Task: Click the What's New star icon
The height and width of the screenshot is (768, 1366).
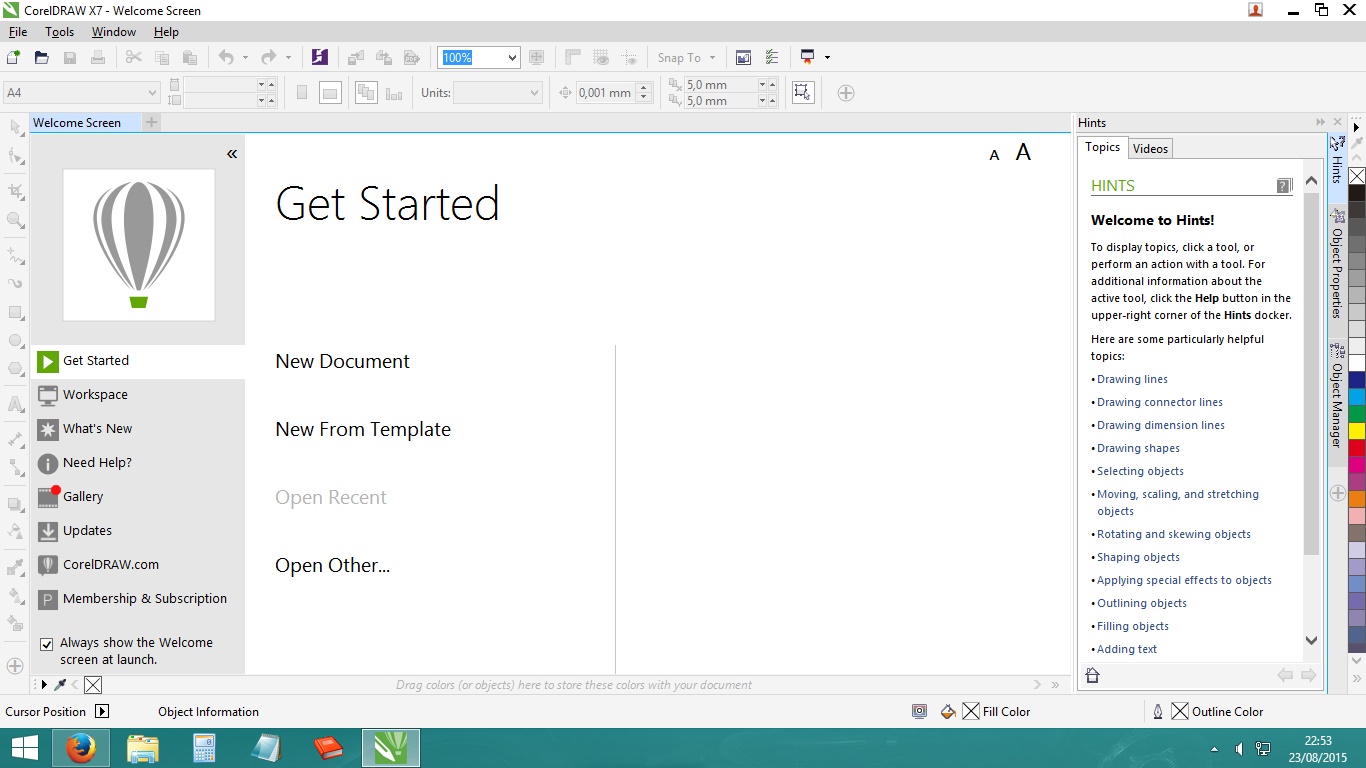Action: (x=47, y=429)
